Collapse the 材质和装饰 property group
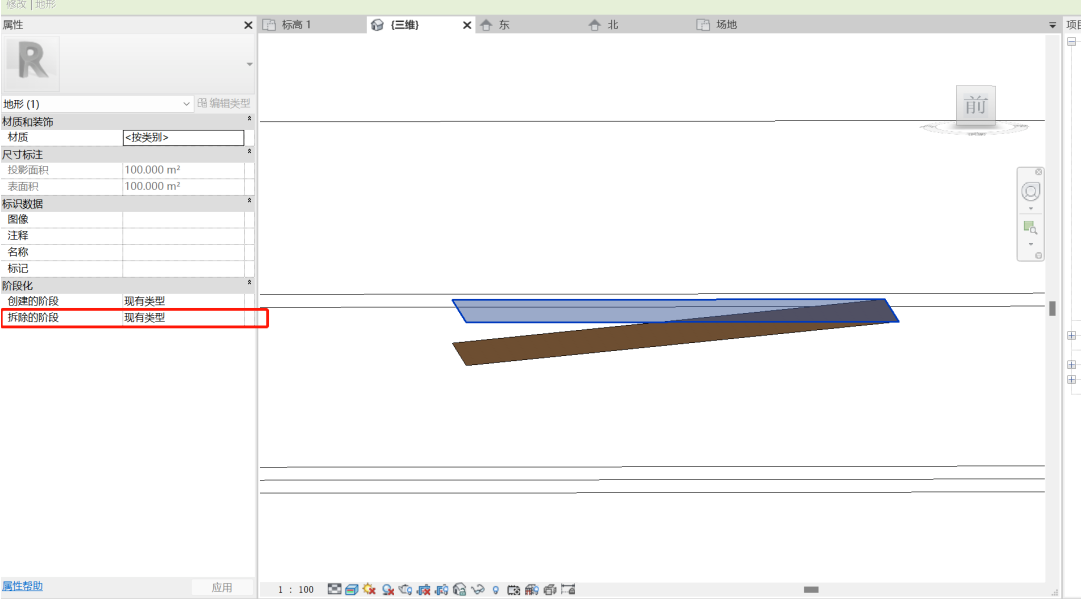The image size is (1087, 600). pos(250,119)
